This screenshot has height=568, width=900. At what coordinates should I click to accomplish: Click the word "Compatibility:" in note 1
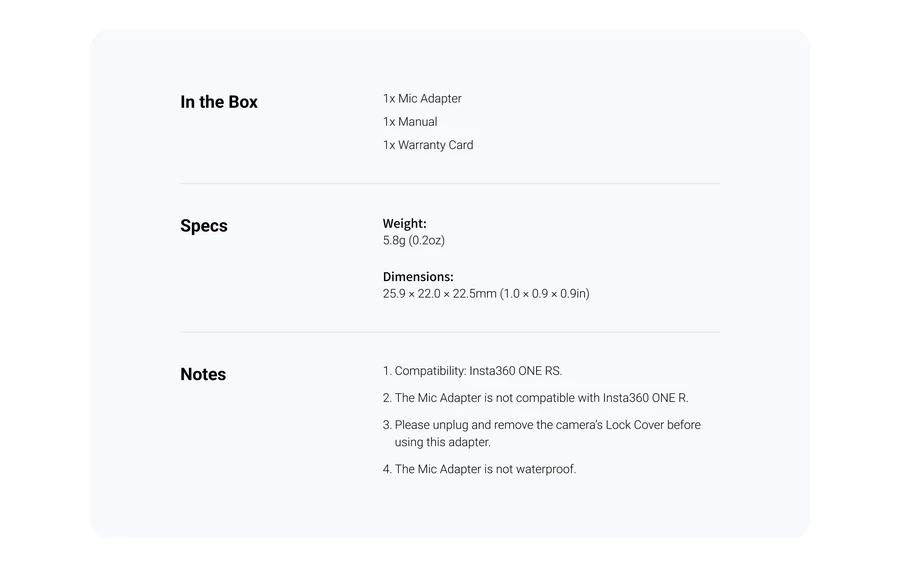[x=430, y=371]
